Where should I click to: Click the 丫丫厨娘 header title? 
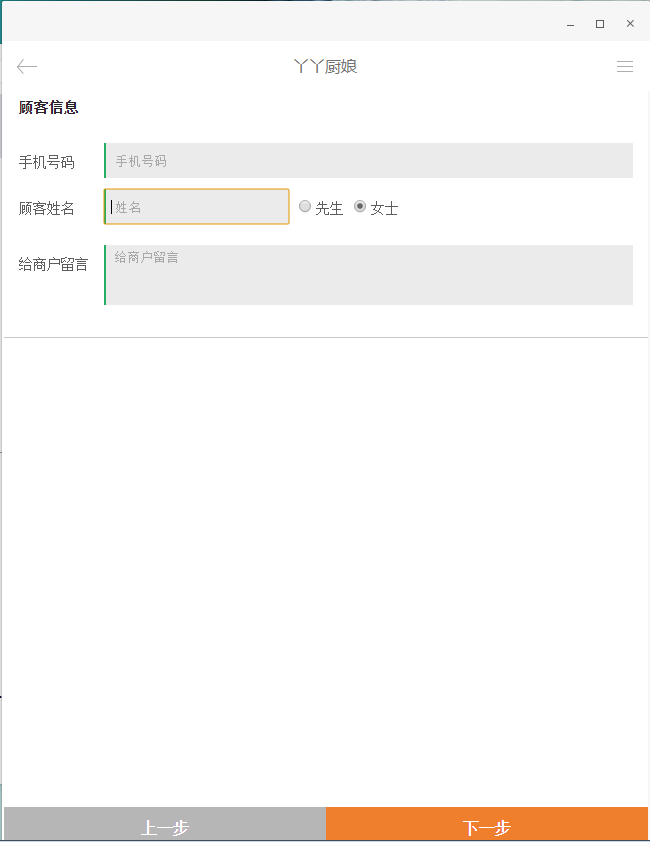coord(325,67)
